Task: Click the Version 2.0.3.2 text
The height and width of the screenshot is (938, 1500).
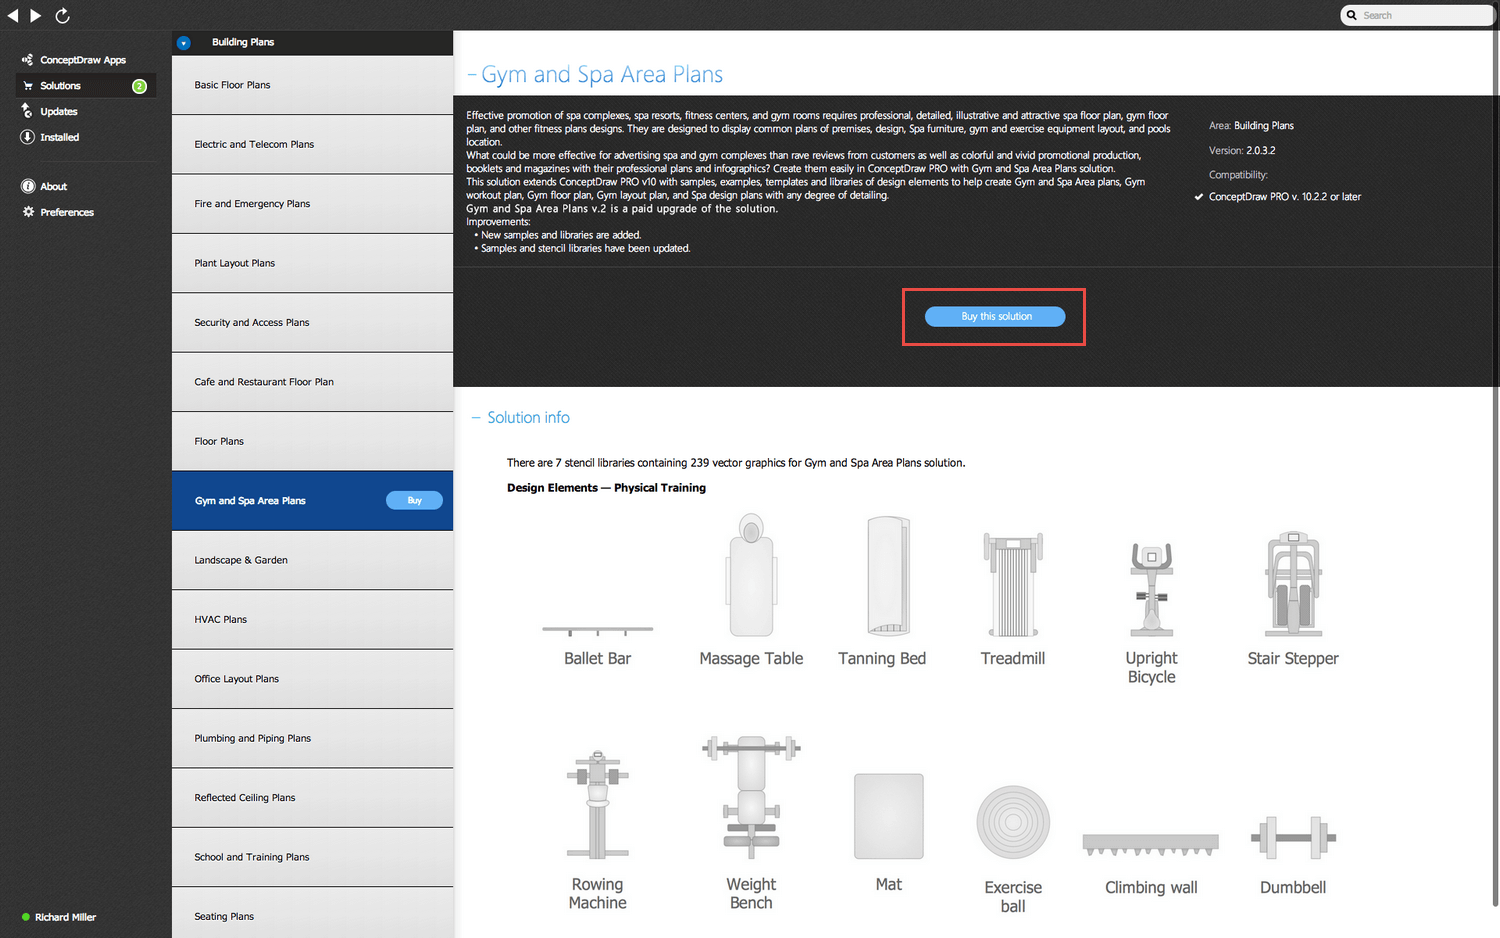Action: click(x=1242, y=151)
